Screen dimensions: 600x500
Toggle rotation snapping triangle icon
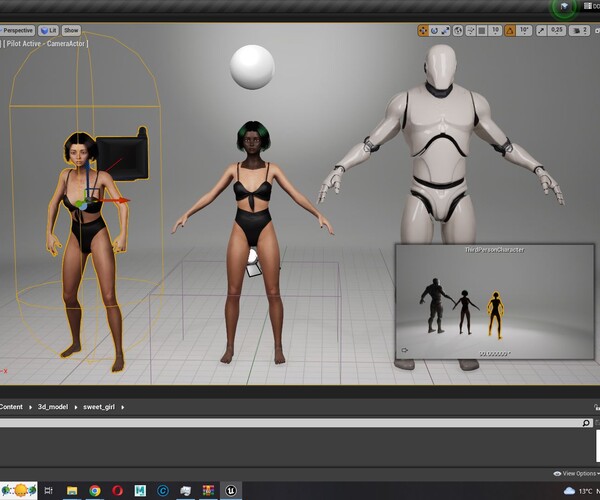tap(510, 31)
